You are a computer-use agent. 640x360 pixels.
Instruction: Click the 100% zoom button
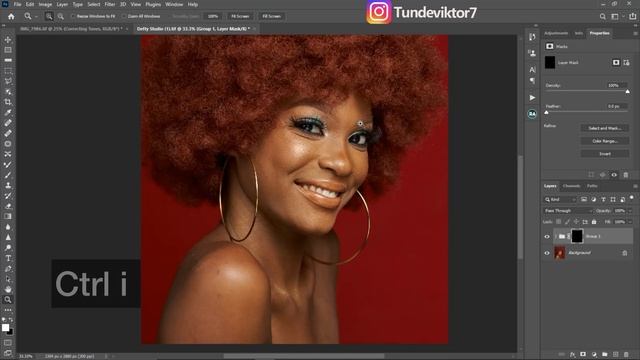[x=213, y=16]
